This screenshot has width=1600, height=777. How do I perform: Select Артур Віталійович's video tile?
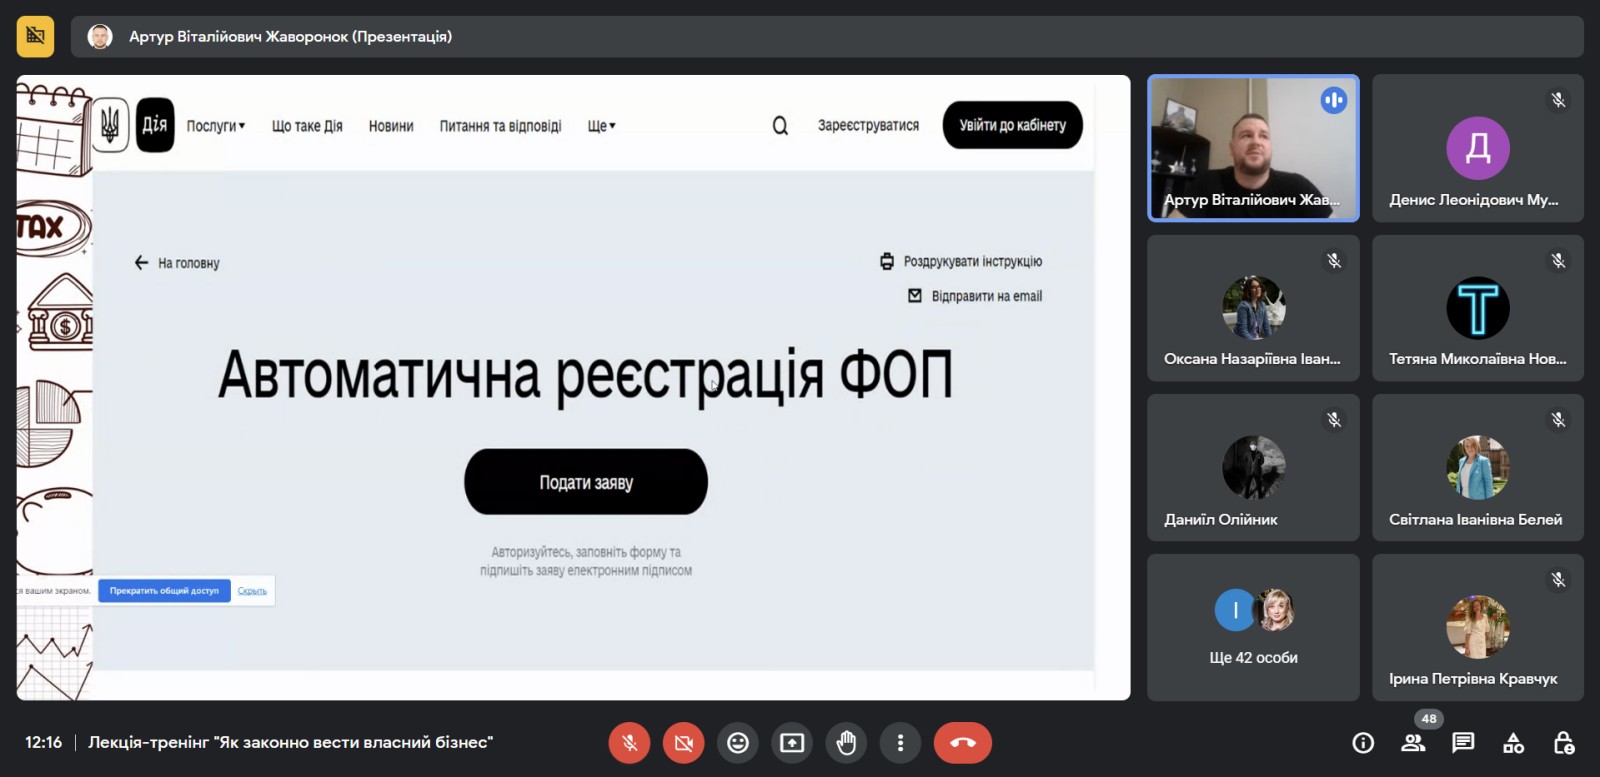tap(1253, 148)
